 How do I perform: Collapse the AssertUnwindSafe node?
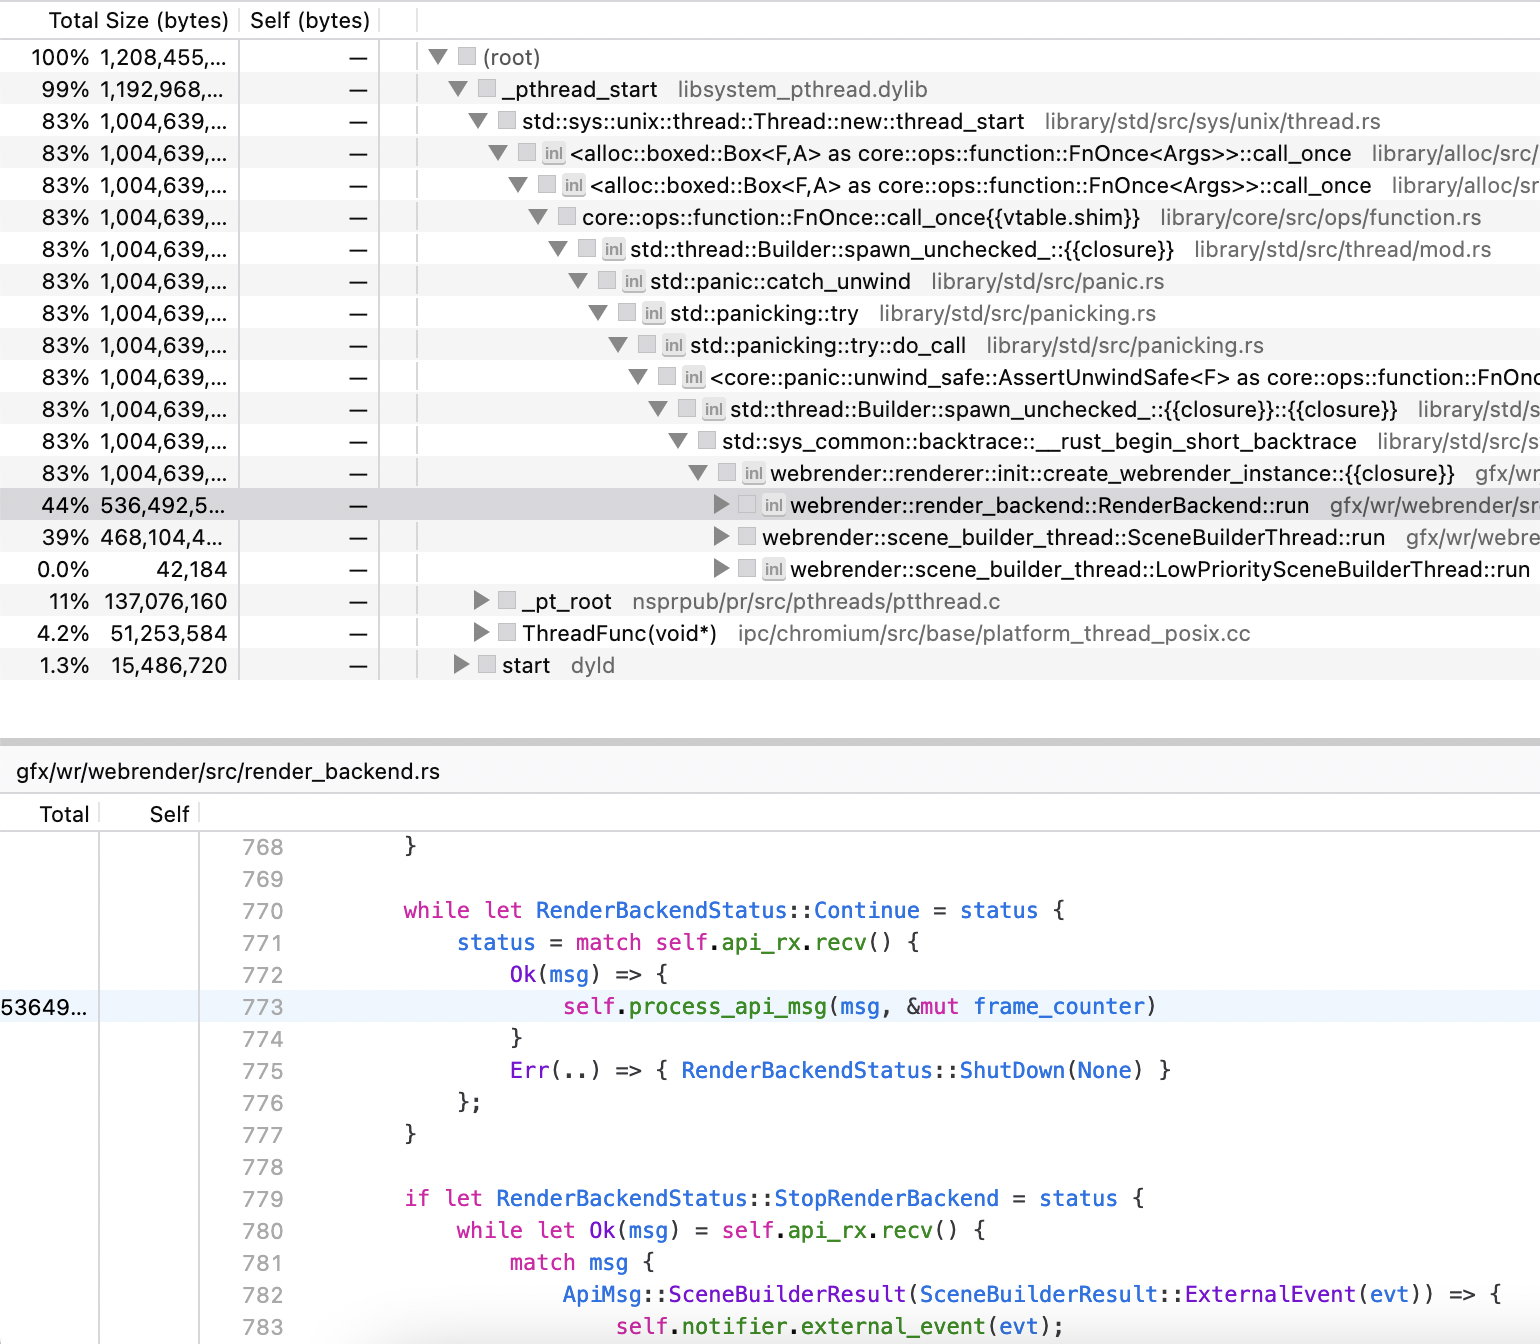click(x=638, y=377)
